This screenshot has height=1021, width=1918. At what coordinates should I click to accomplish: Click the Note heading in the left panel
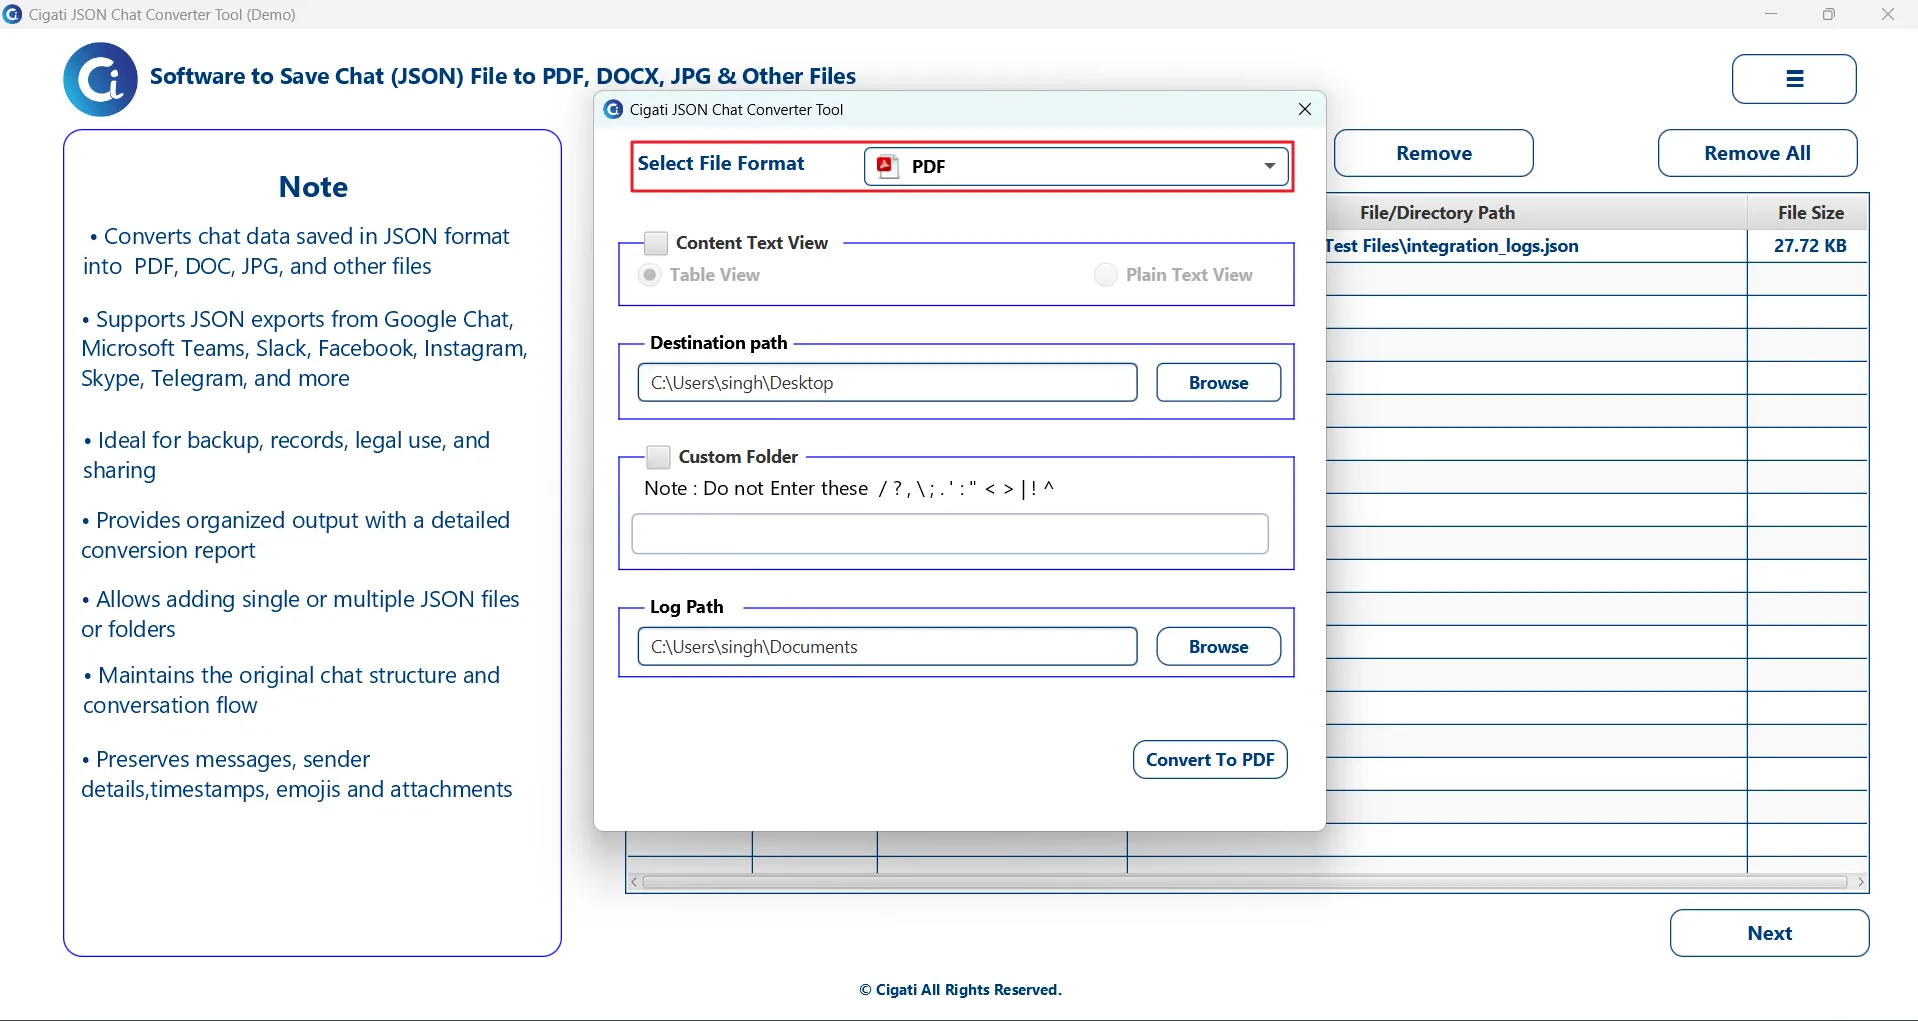point(313,187)
